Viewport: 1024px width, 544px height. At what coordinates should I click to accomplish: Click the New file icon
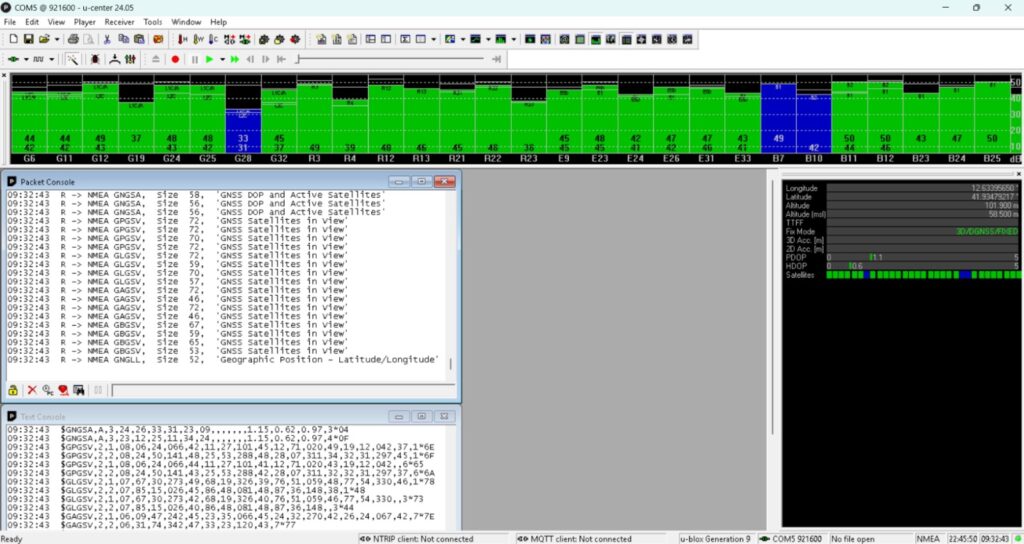13,39
